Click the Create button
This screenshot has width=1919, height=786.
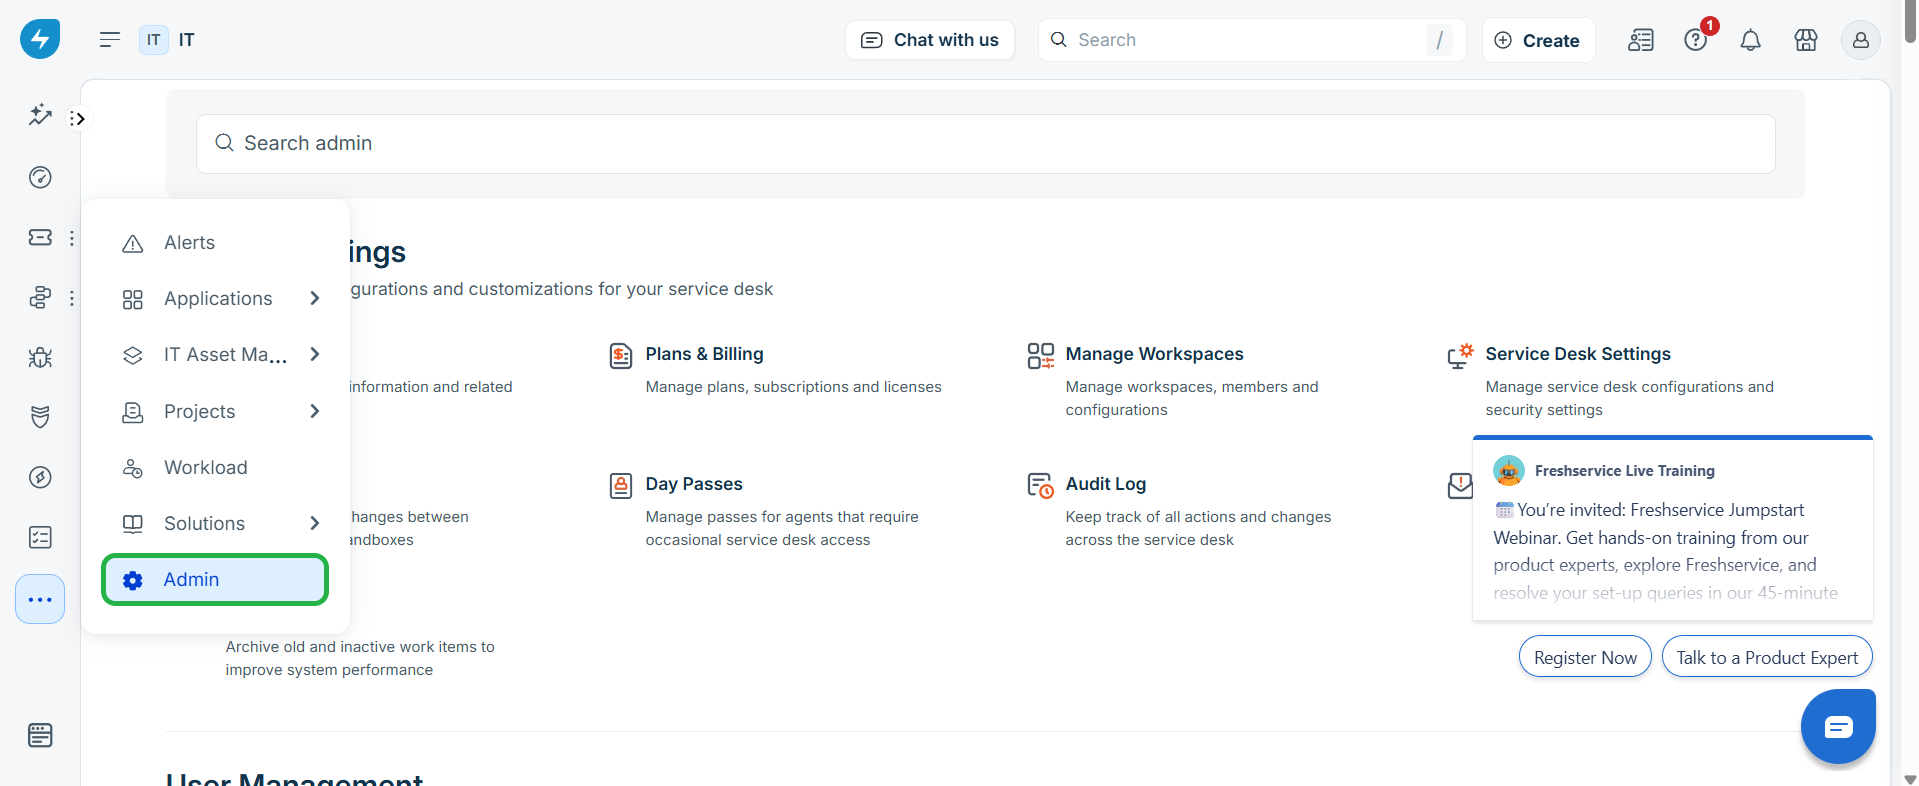click(x=1538, y=40)
